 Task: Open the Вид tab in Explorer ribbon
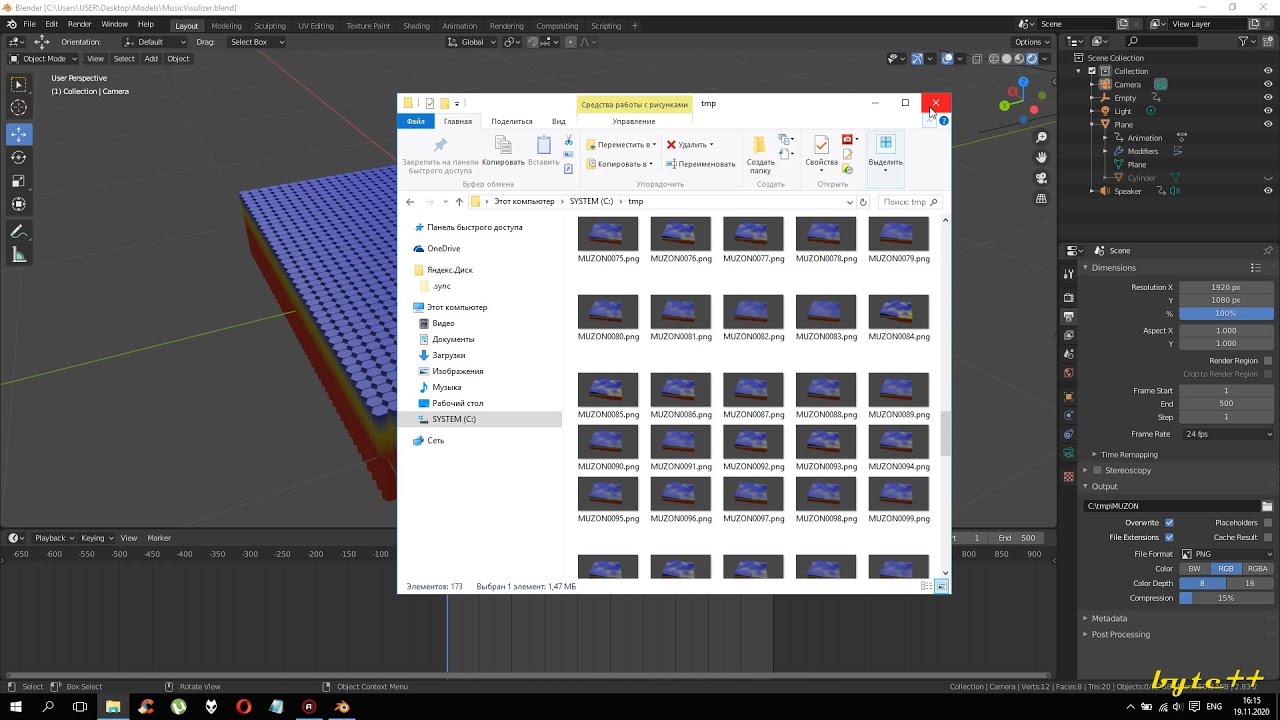click(x=559, y=121)
